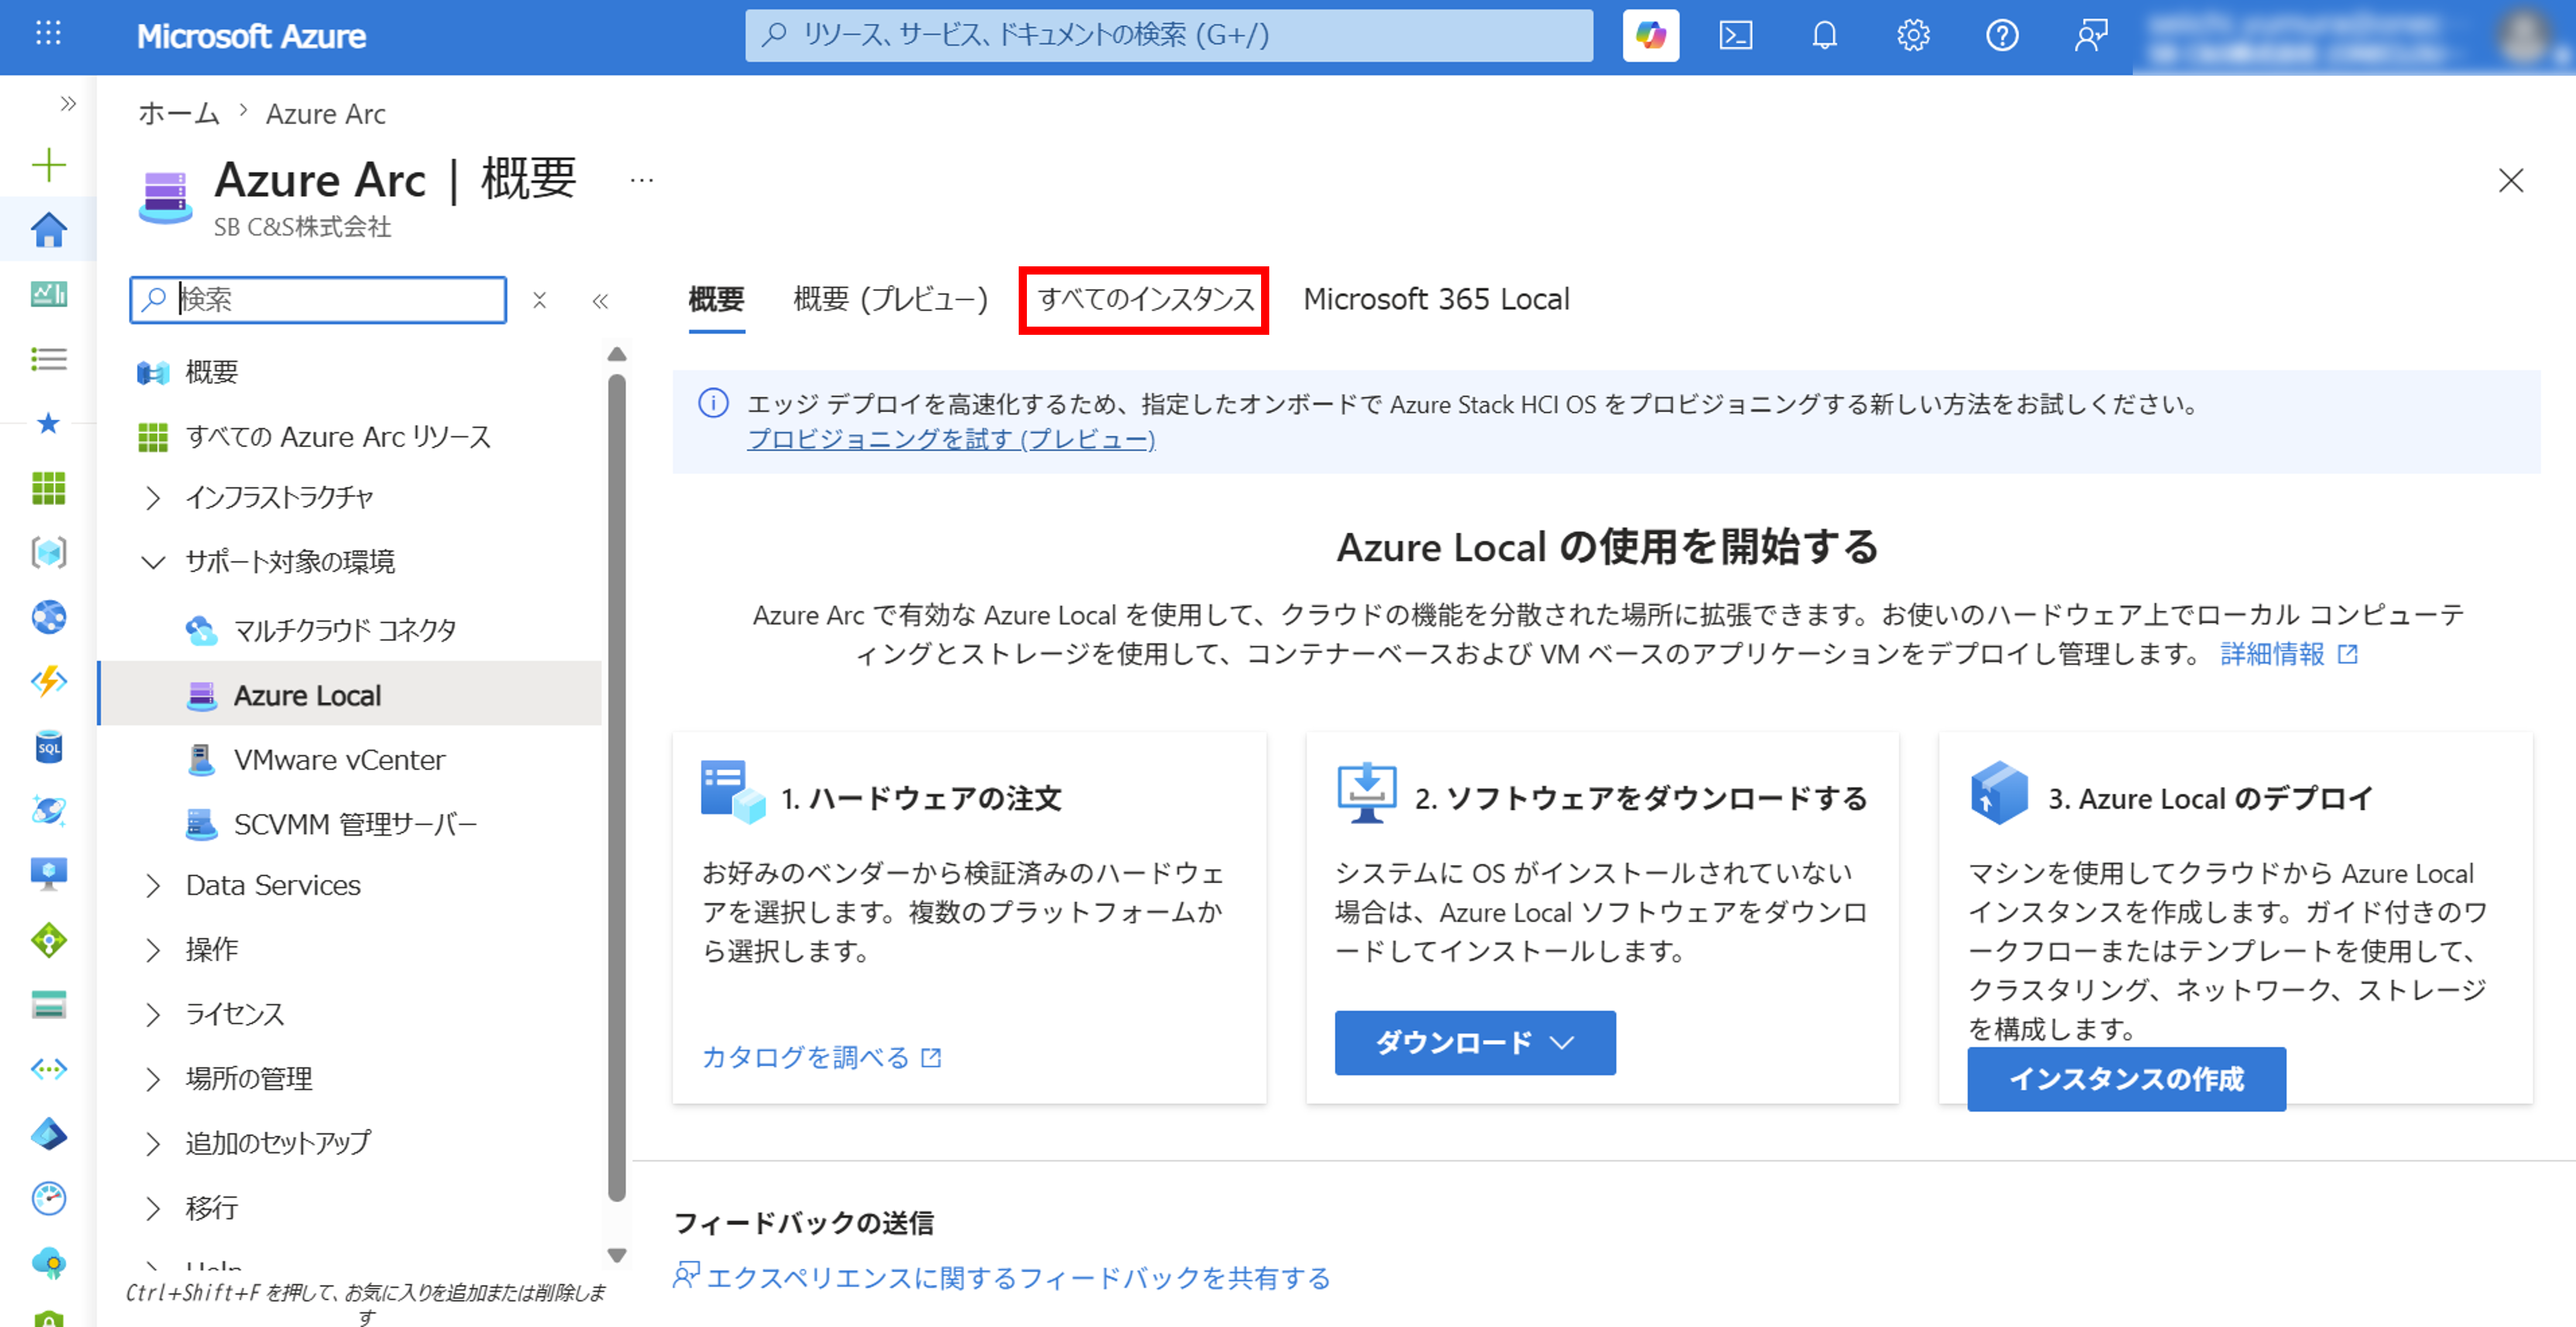The image size is (2576, 1327).
Task: Click the menu scrollbar up arrow
Action: pyautogui.click(x=617, y=355)
